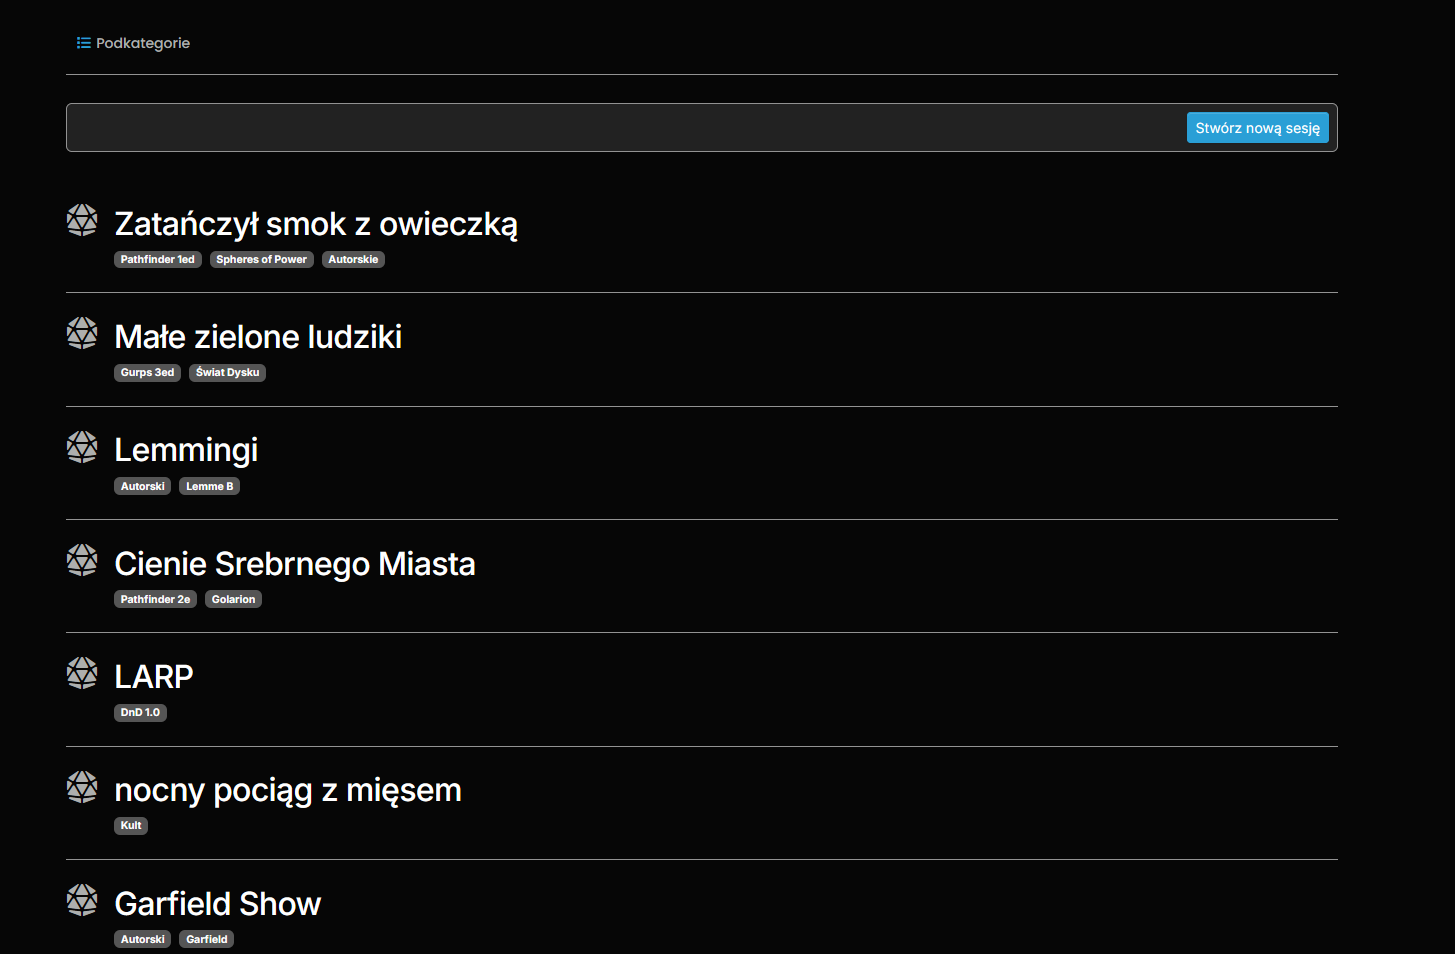The height and width of the screenshot is (954, 1455).
Task: Click the Lemme B tag
Action: pyautogui.click(x=210, y=487)
